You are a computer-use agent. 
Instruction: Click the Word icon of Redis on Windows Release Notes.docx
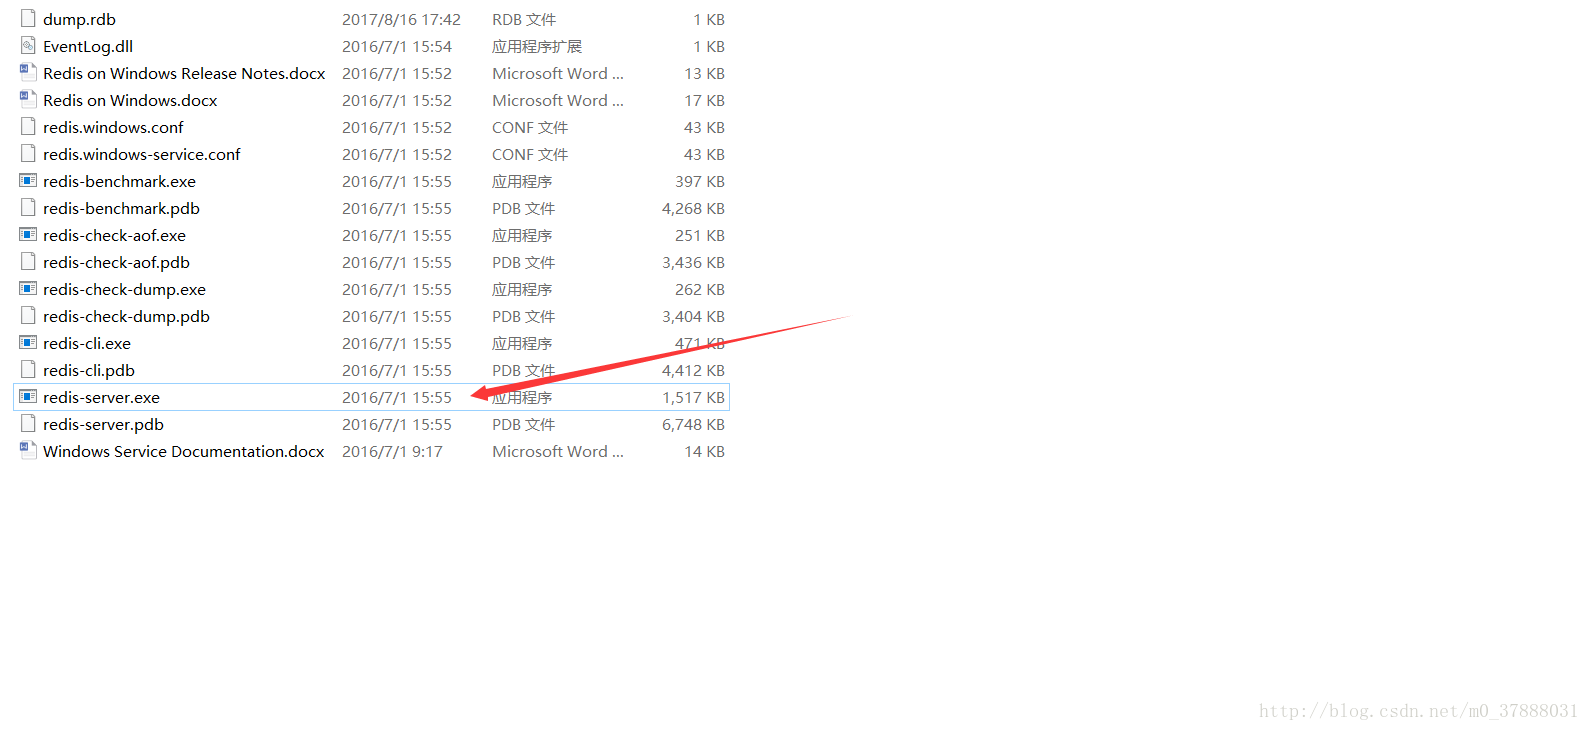[x=28, y=73]
